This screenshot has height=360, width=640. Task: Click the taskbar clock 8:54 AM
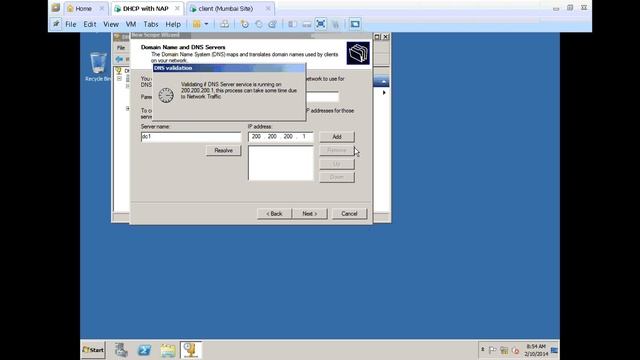[x=536, y=350]
